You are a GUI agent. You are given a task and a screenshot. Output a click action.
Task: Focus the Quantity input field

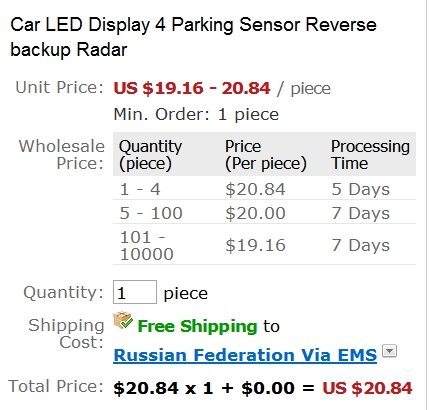tap(135, 292)
